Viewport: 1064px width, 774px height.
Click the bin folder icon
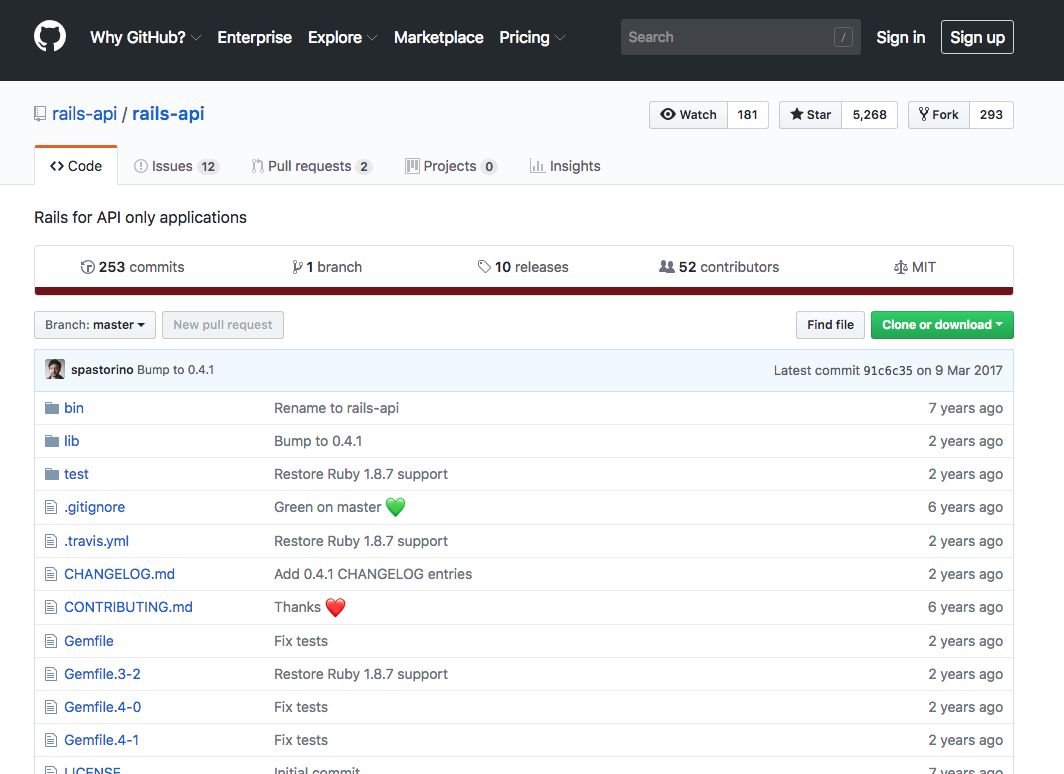tap(52, 408)
